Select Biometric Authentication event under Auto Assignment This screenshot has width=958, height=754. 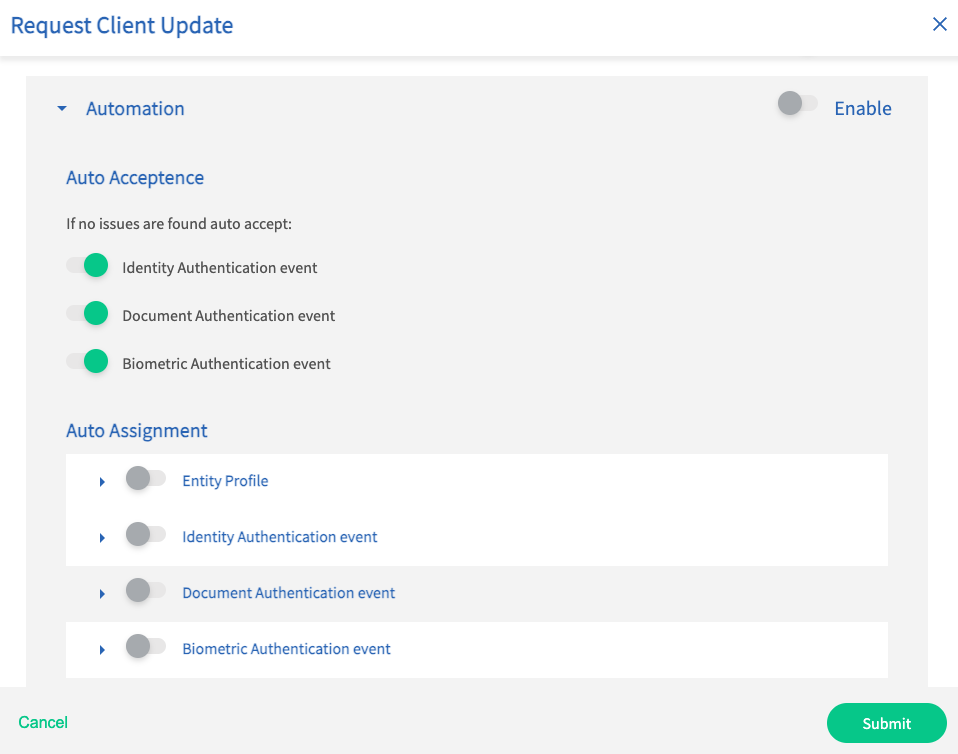286,649
